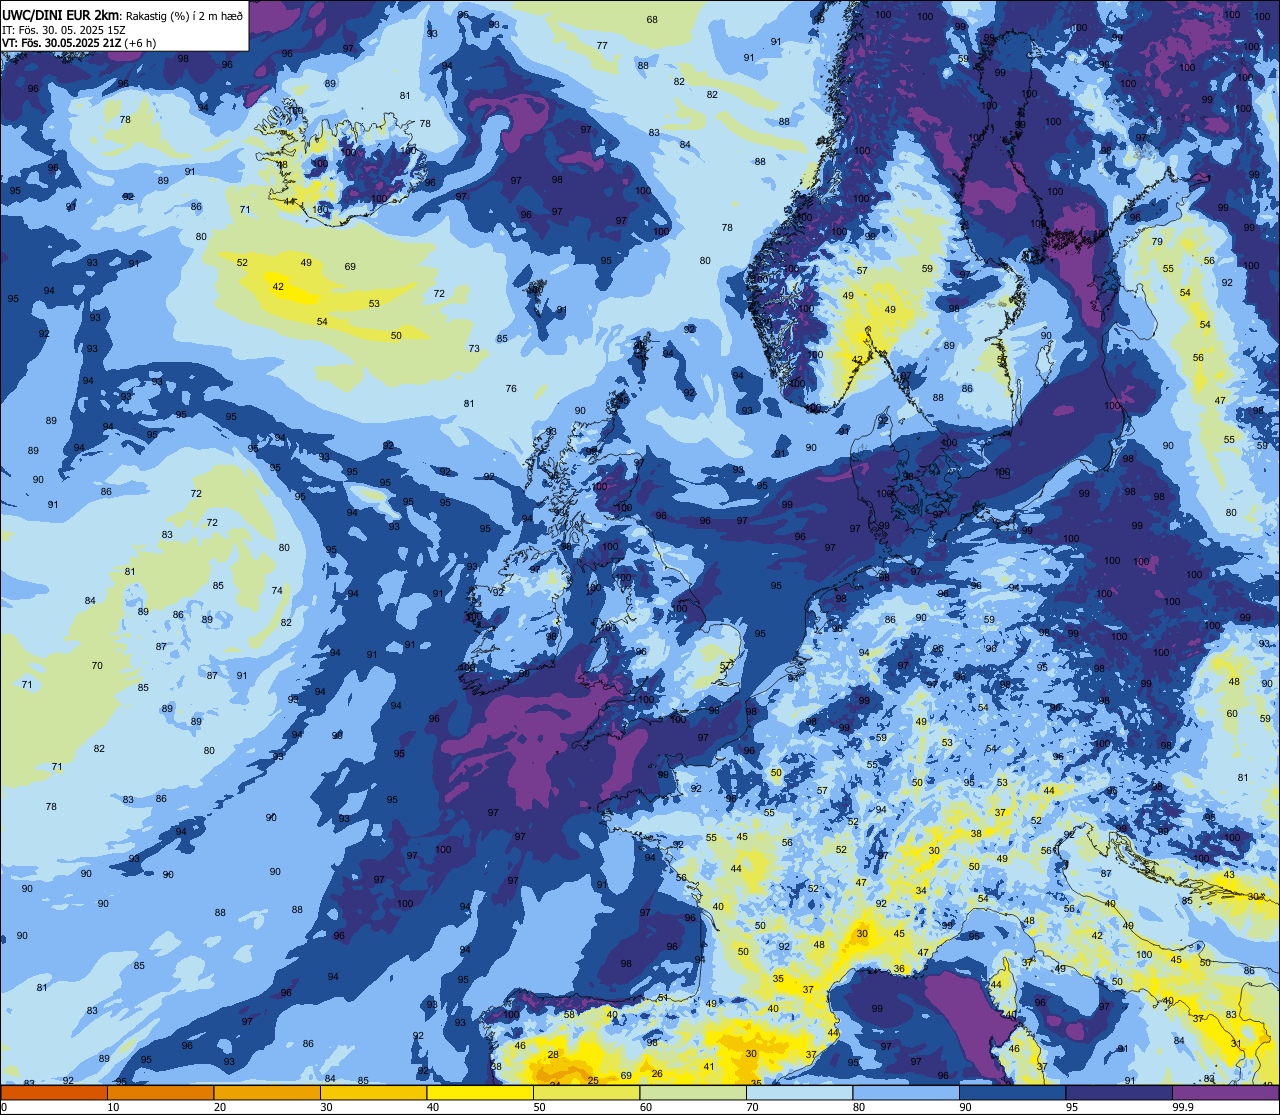Click the legend label '50'

(x=539, y=1107)
